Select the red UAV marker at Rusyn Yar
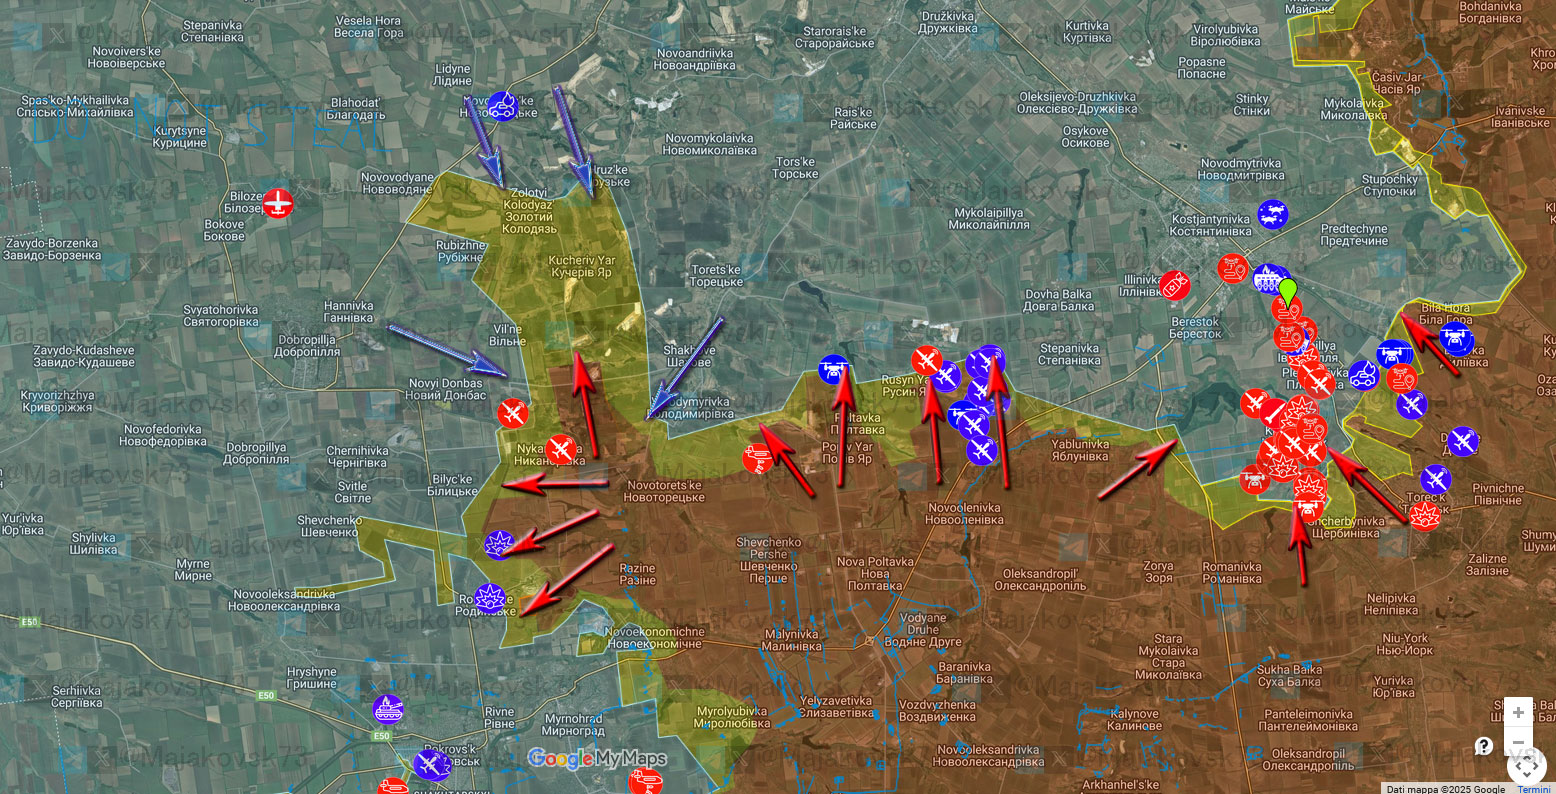This screenshot has width=1556, height=794. pyautogui.click(x=927, y=361)
